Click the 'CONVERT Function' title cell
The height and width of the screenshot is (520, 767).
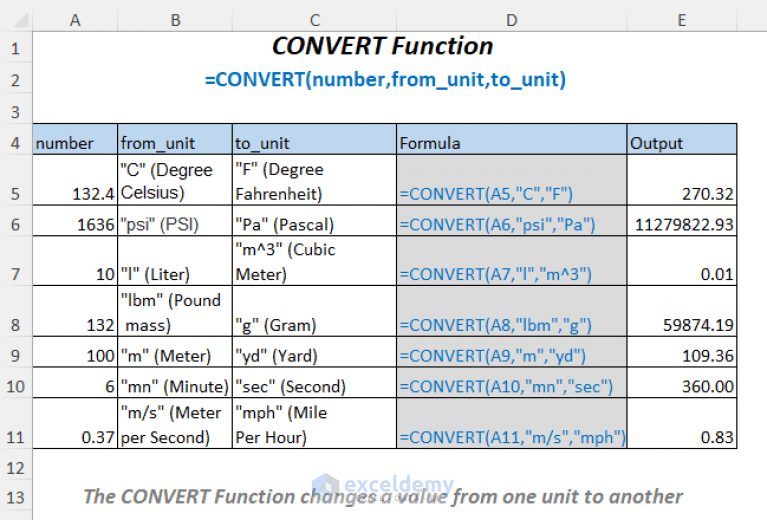[x=383, y=46]
